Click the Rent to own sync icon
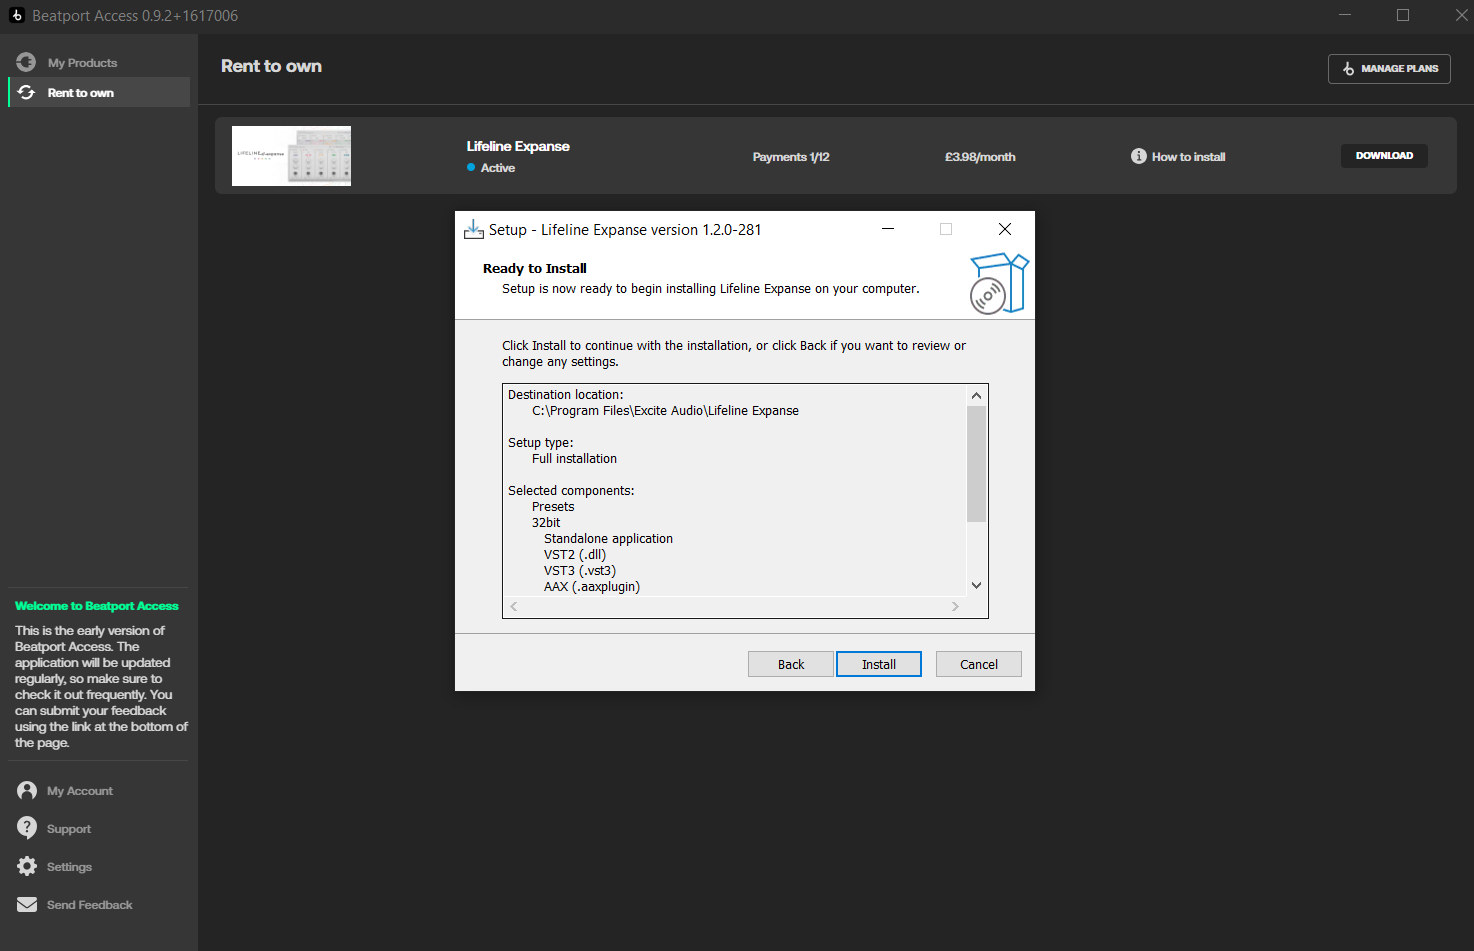The width and height of the screenshot is (1474, 951). coord(26,92)
